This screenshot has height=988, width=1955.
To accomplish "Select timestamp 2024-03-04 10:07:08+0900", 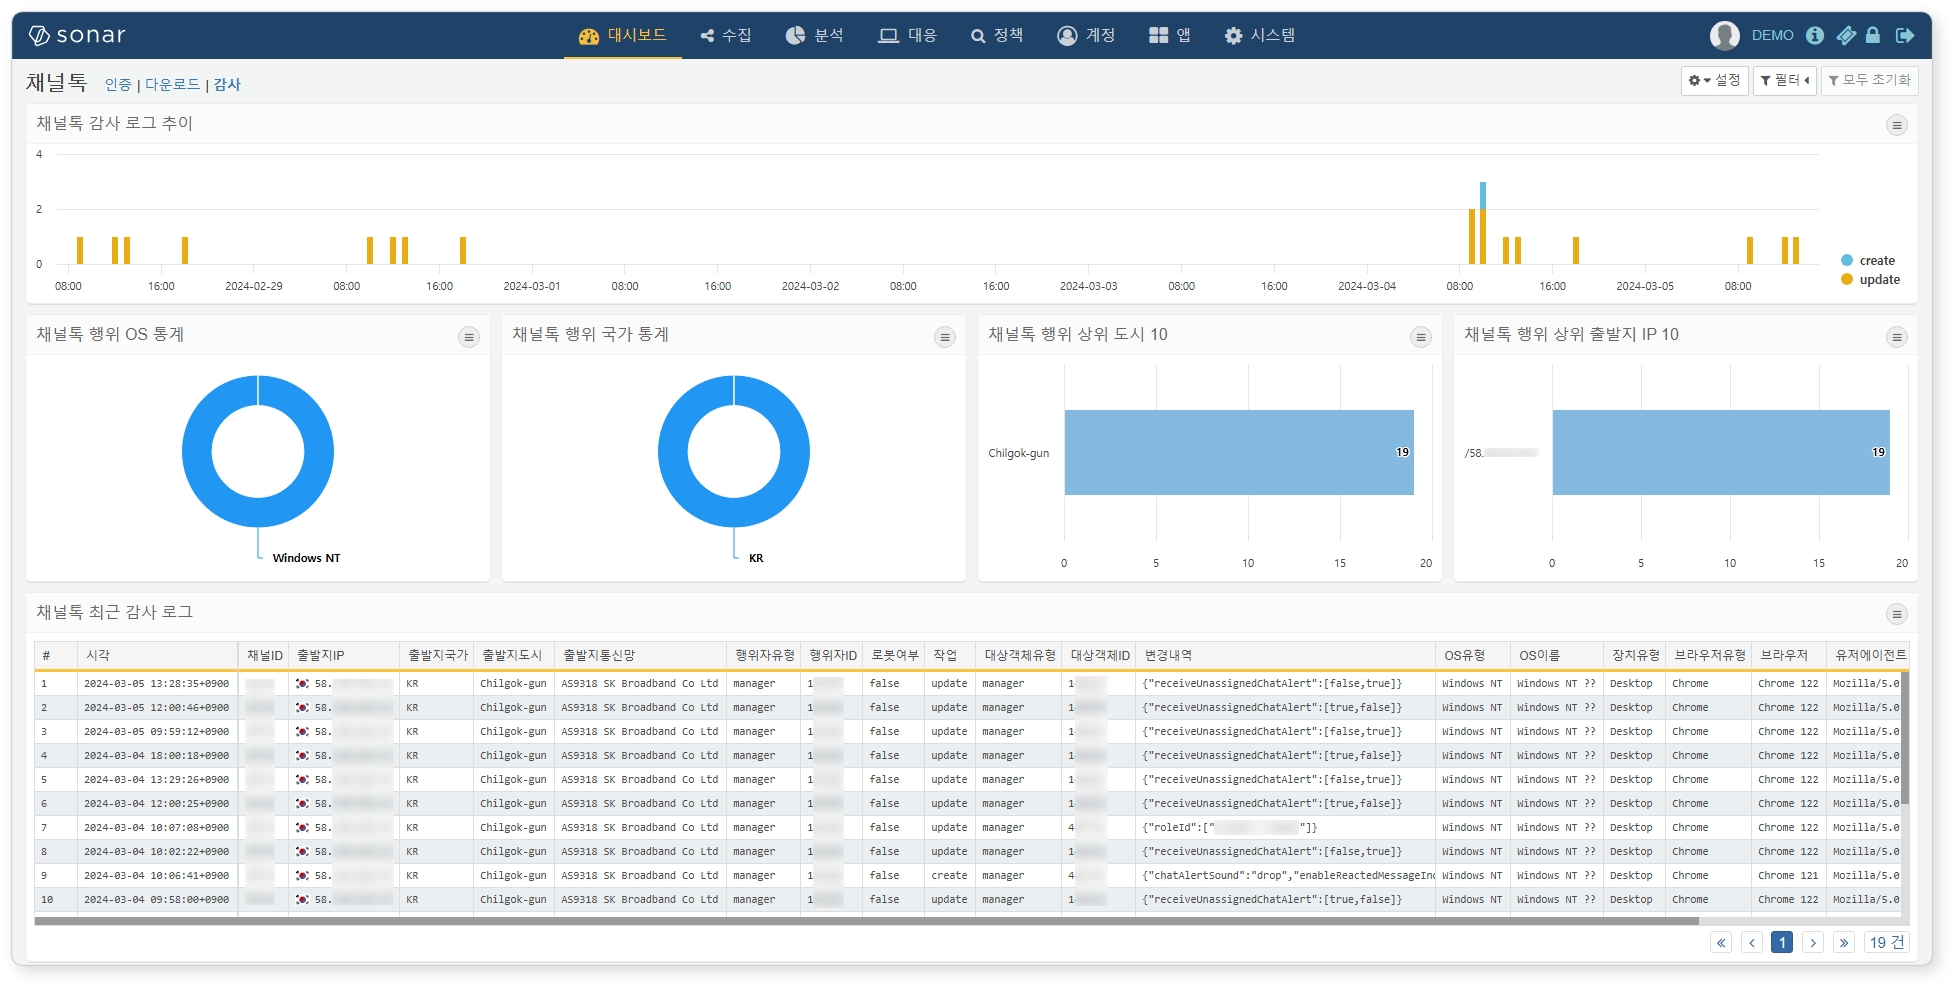I will (x=156, y=828).
